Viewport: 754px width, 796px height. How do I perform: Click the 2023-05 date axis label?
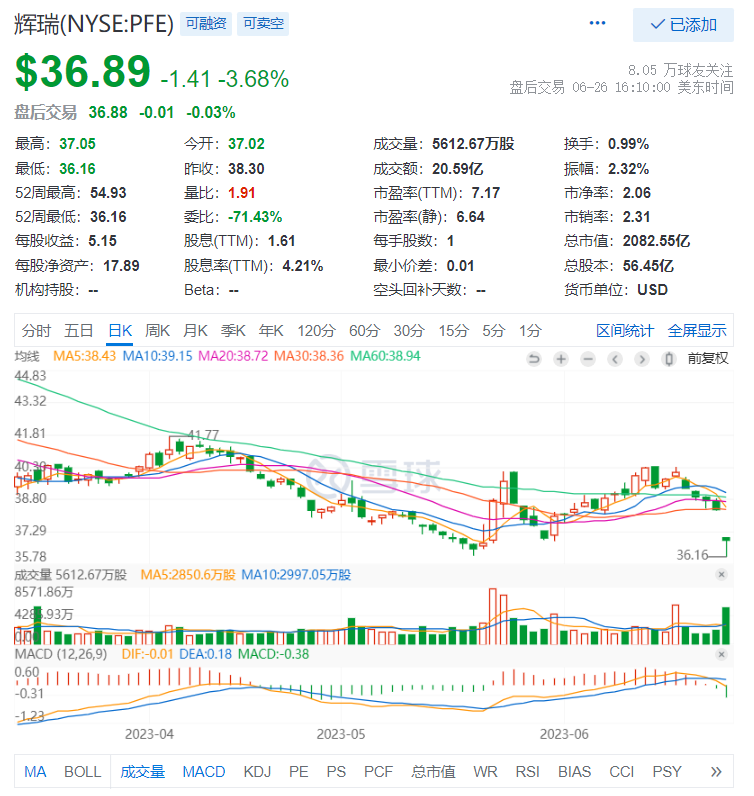pos(341,735)
